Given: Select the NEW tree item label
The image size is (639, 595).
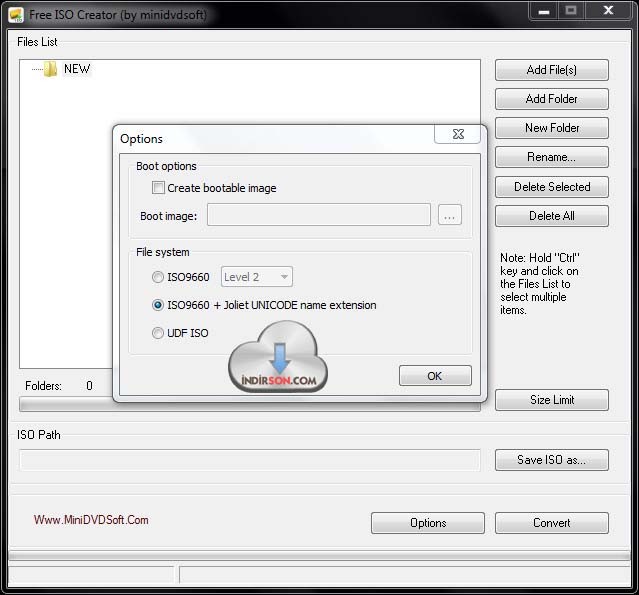Looking at the screenshot, I should (77, 68).
